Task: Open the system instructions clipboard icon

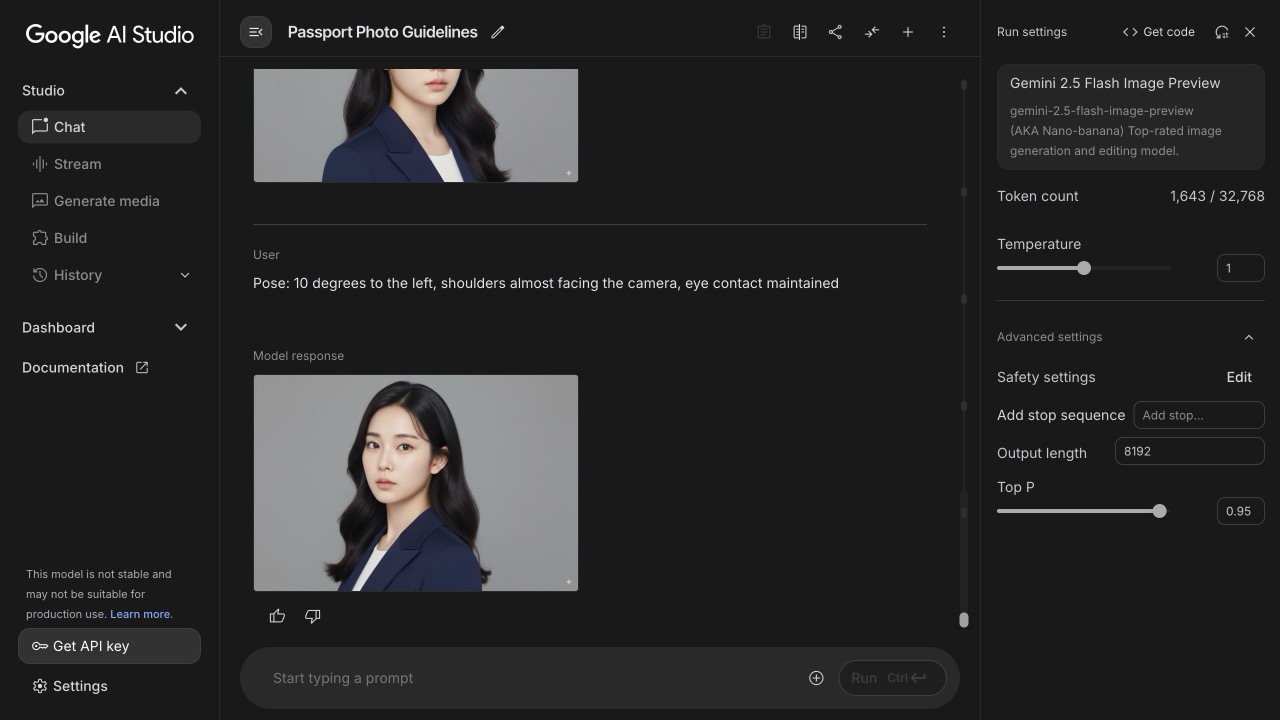Action: coord(764,32)
